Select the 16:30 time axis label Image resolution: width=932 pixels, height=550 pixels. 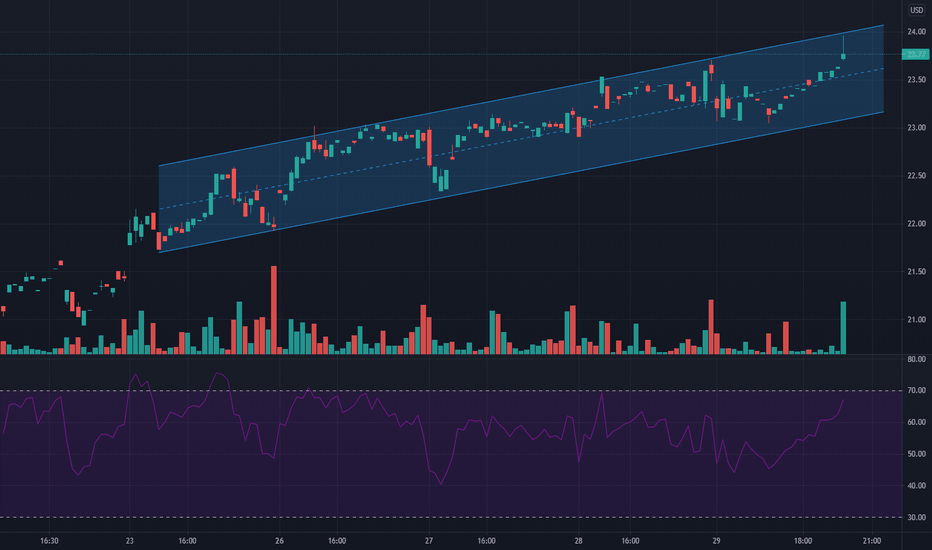click(x=49, y=540)
